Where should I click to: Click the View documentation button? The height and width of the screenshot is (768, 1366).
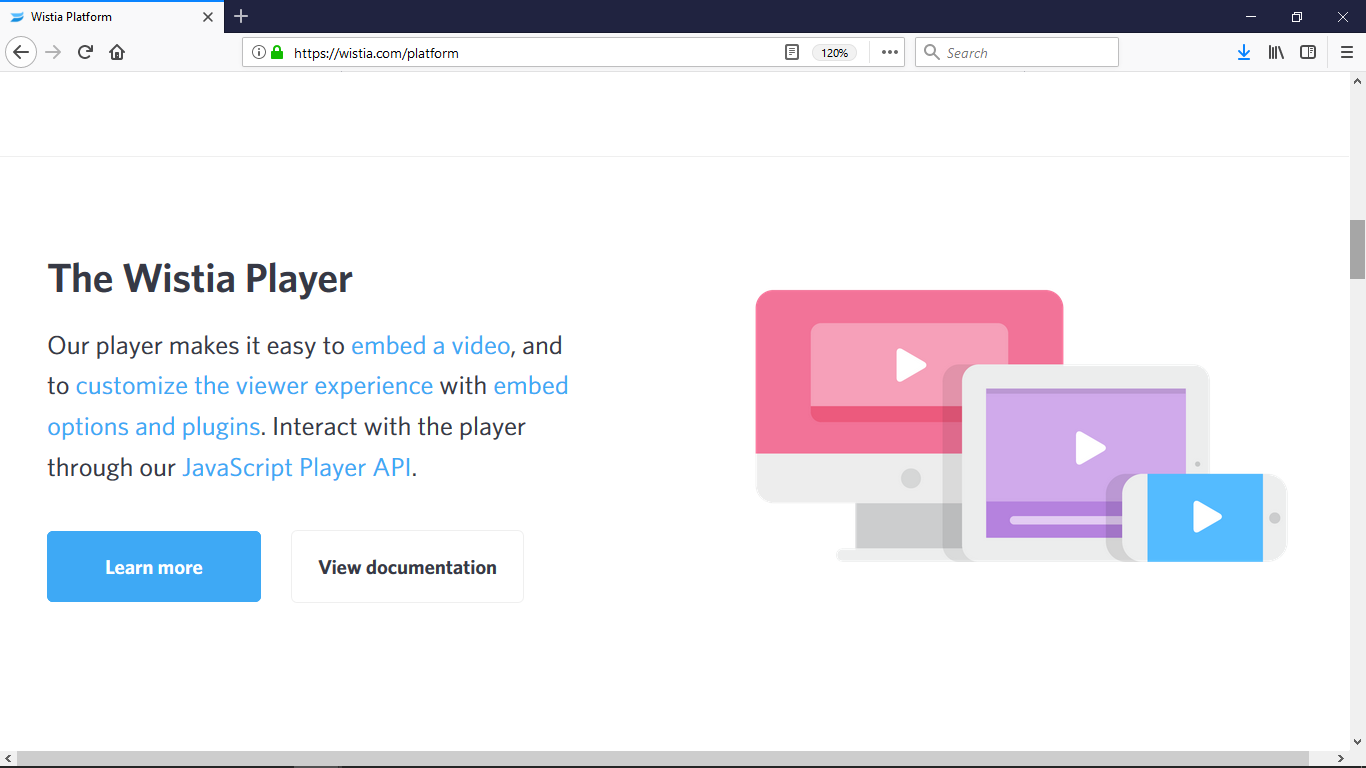tap(407, 567)
